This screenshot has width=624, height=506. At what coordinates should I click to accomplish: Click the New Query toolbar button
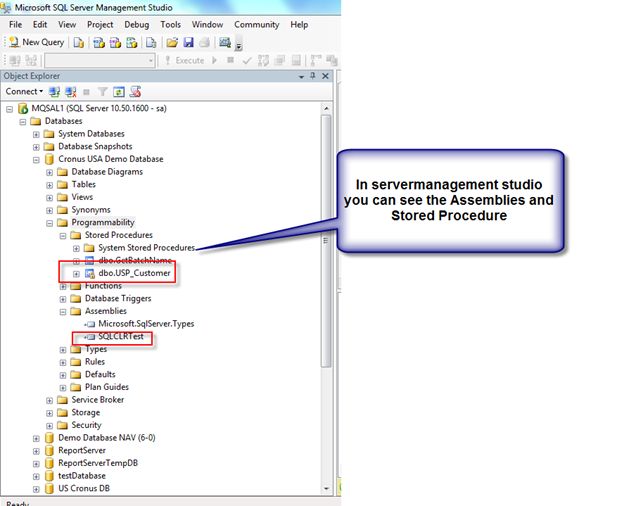pos(36,42)
